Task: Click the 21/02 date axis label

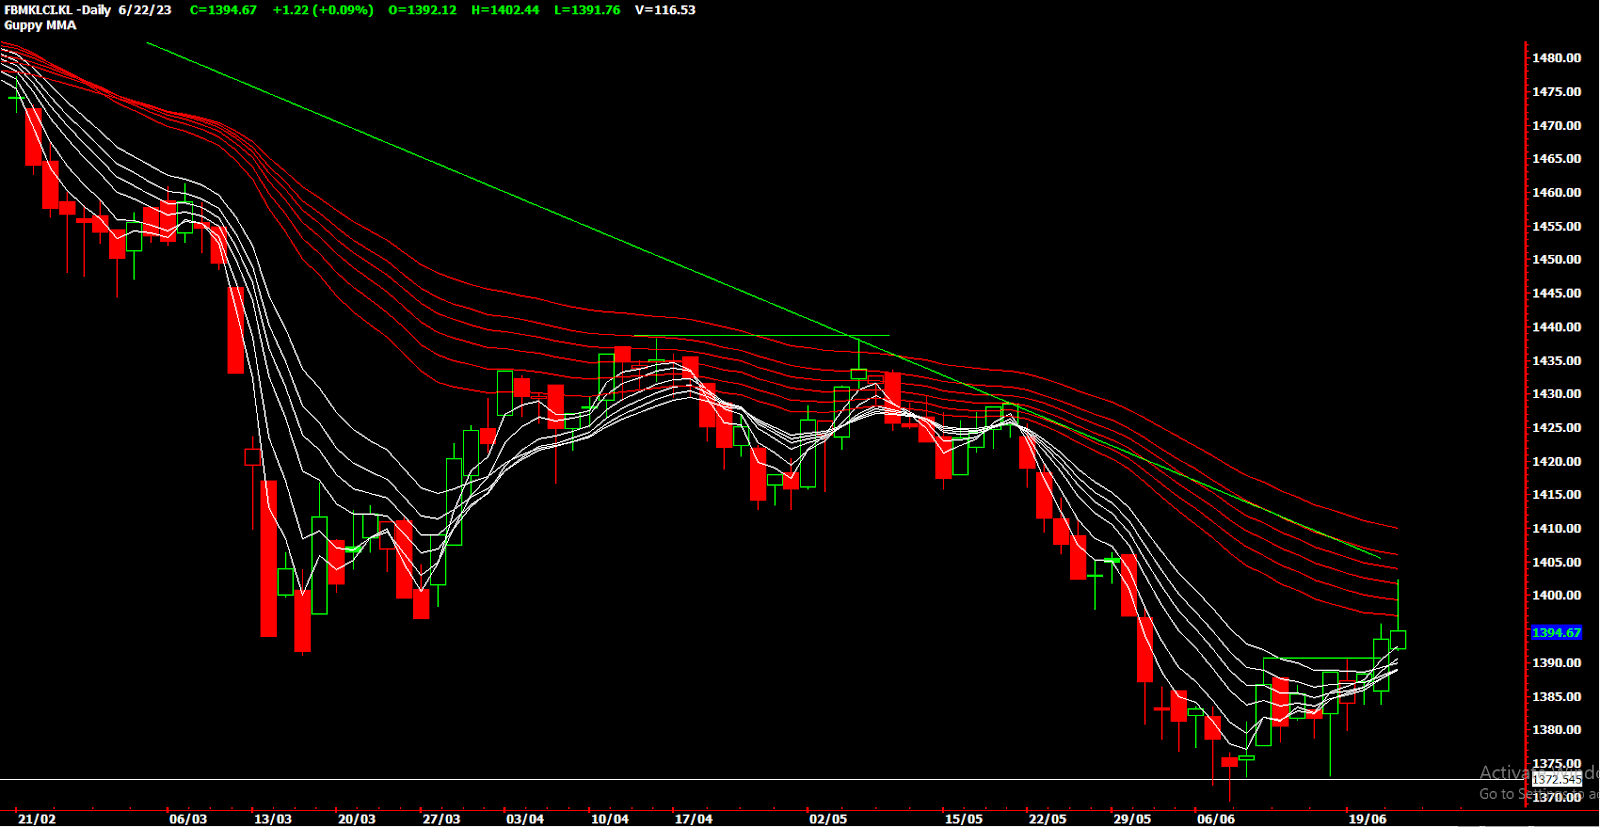Action: click(x=37, y=819)
